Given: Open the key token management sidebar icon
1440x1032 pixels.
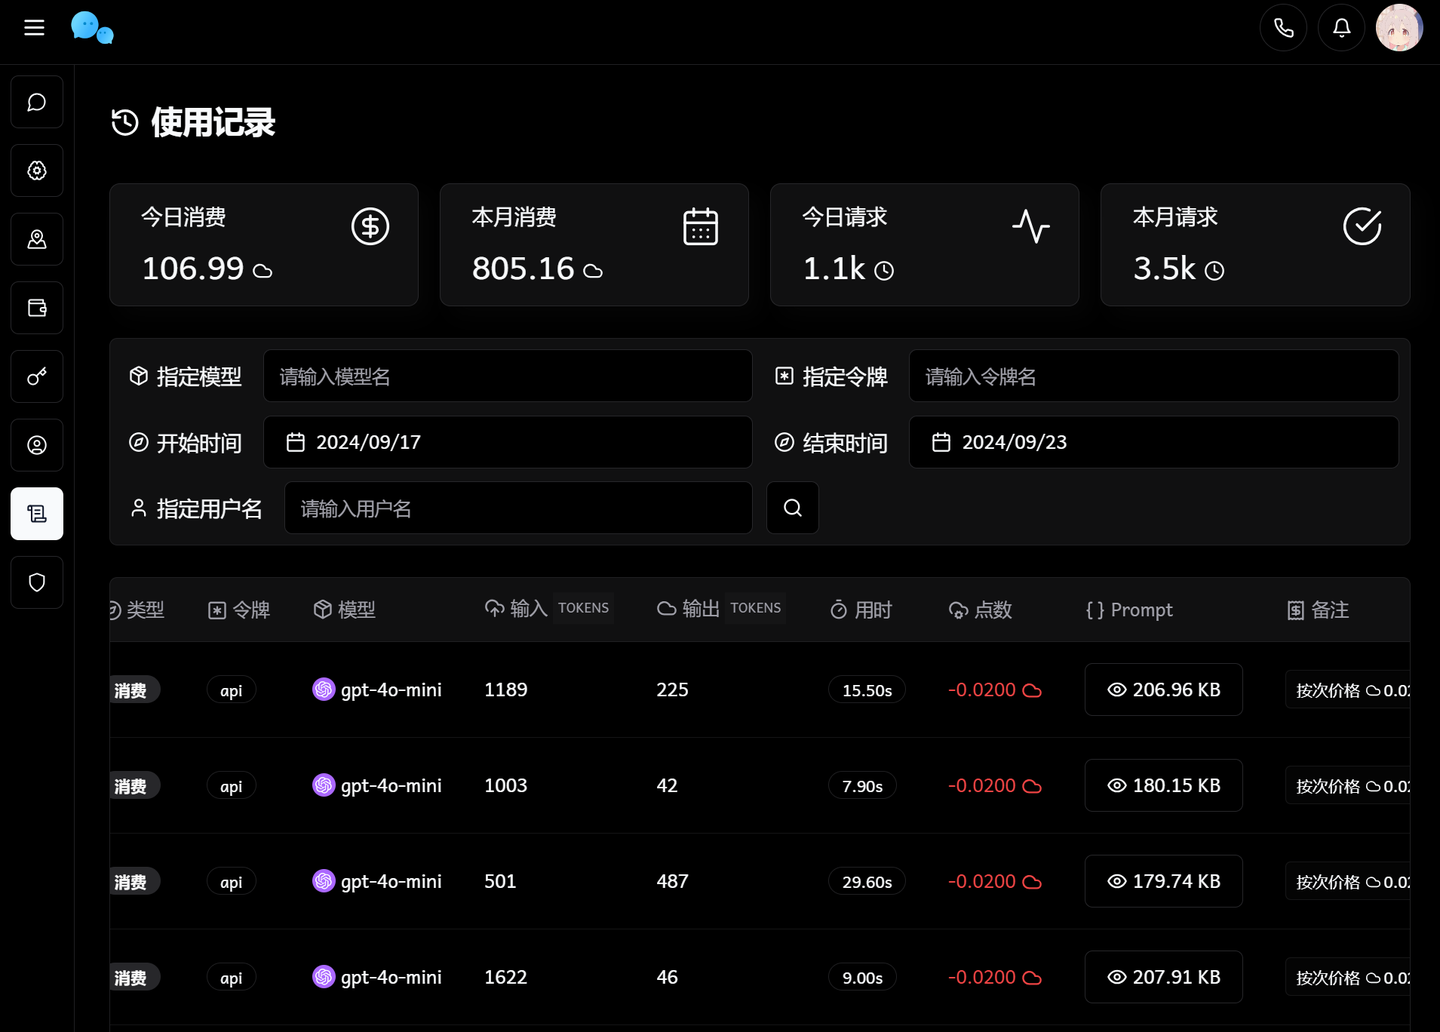Looking at the screenshot, I should pos(36,376).
